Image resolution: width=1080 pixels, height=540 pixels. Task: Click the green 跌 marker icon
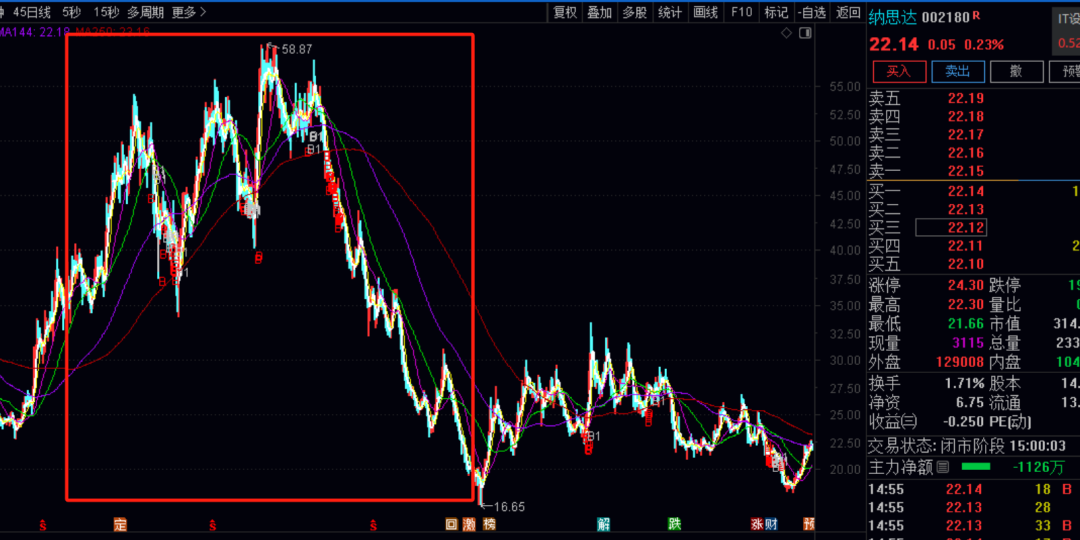[x=675, y=524]
